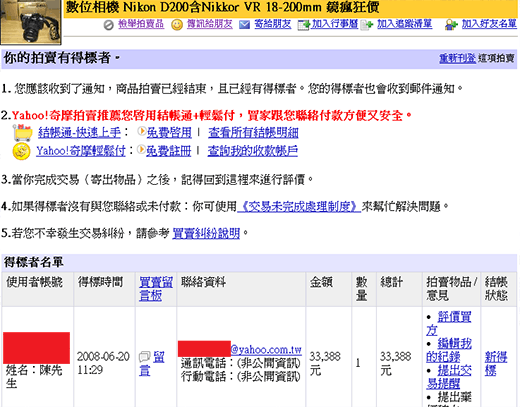The width and height of the screenshot is (520, 407).
Task: Click the 行動電話 non-public info line
Action: tap(241, 377)
